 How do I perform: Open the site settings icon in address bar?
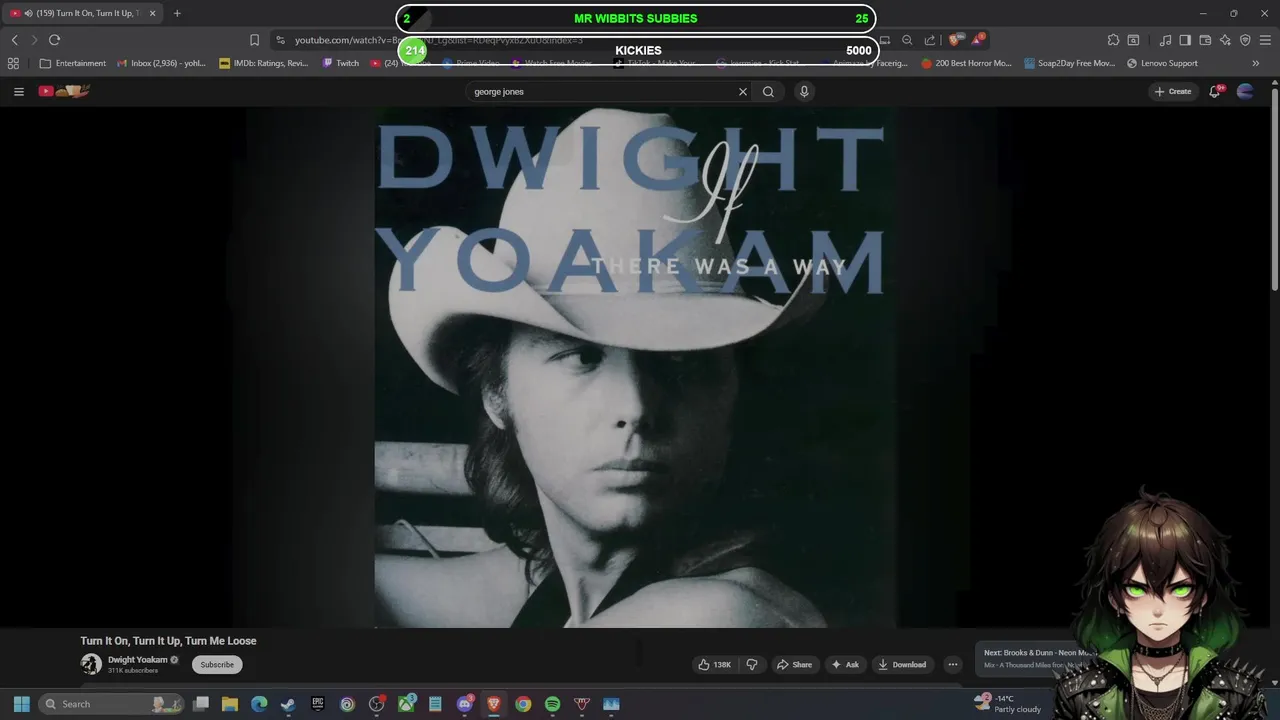click(x=281, y=40)
